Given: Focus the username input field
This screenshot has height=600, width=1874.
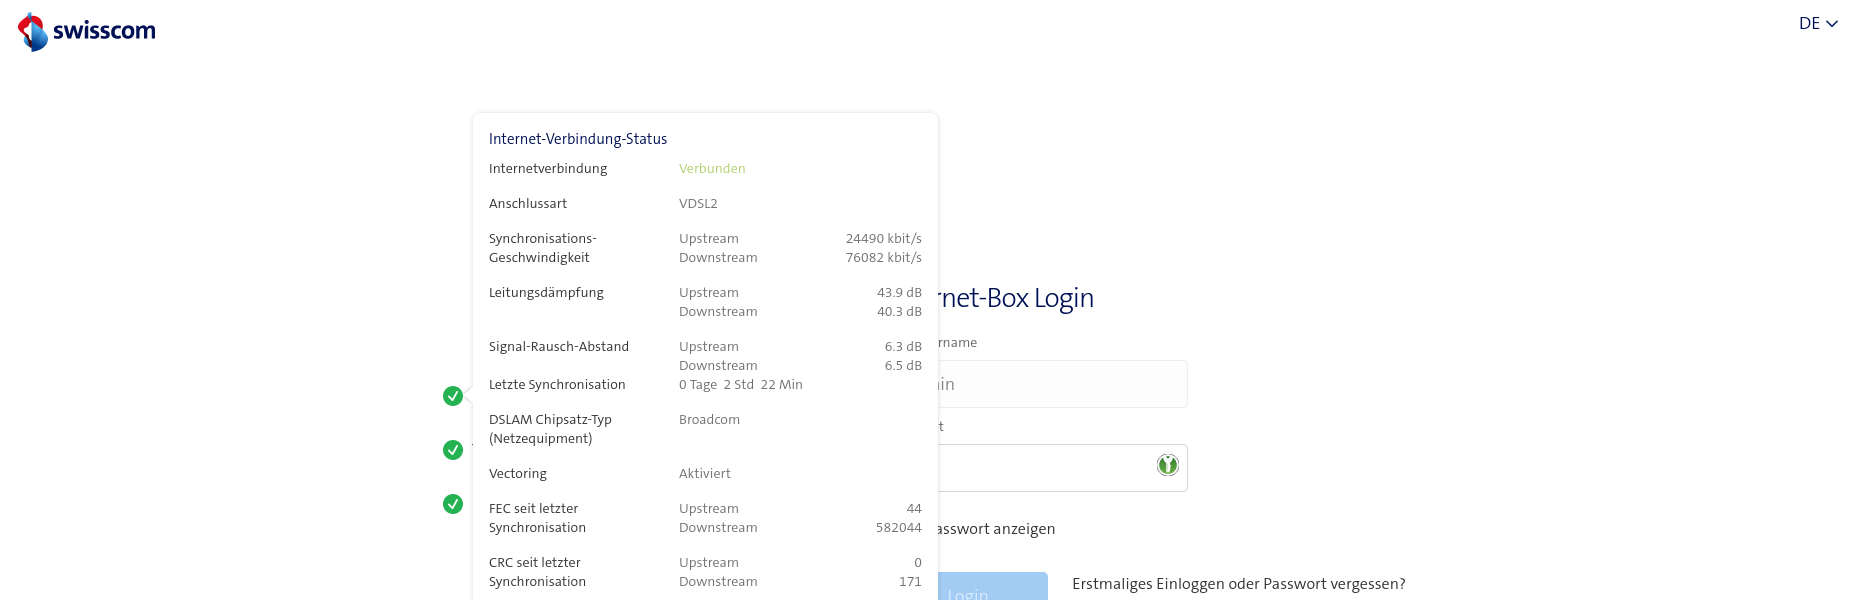Looking at the screenshot, I should pos(1060,384).
